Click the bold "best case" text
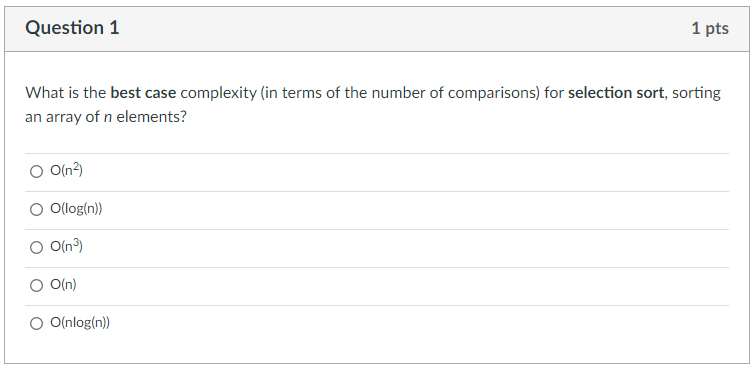Screen dimensions: 755x368 [143, 92]
